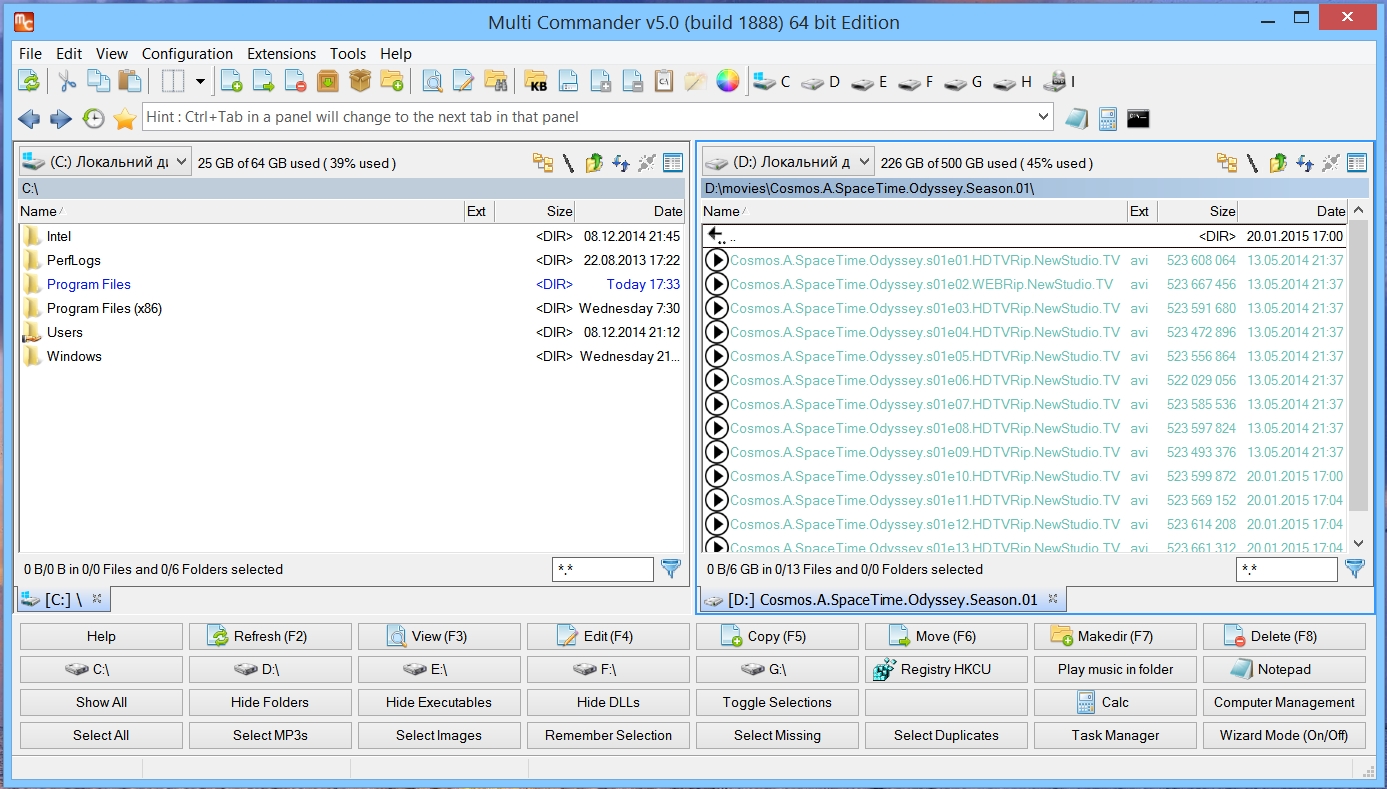Open network drive I in the toolbar
Screen dimensions: 1387x789
[1059, 82]
